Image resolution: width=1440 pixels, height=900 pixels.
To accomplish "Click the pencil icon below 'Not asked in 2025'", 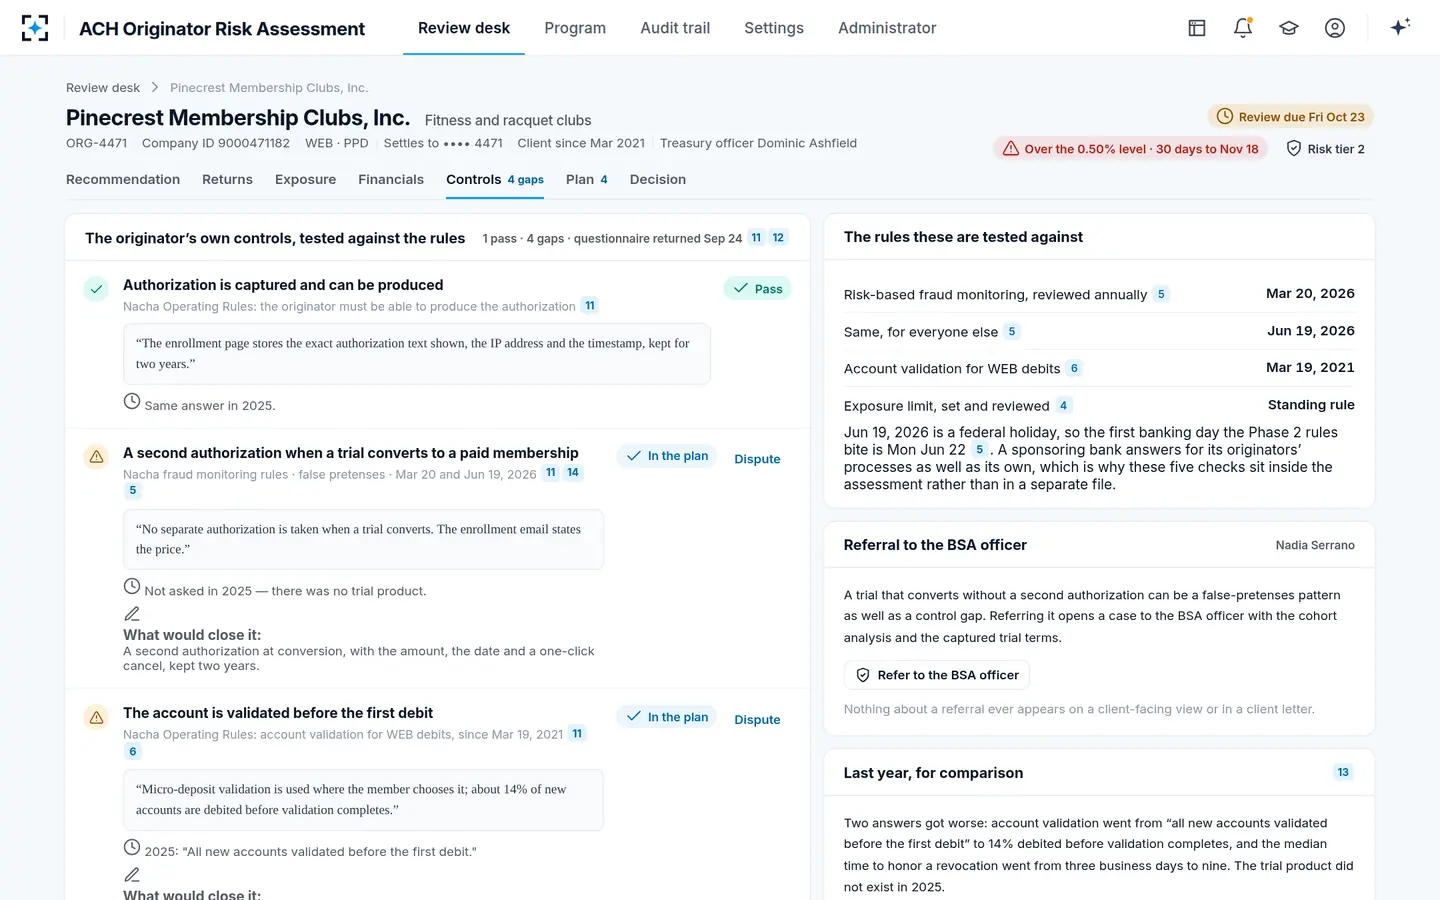I will pos(132,614).
